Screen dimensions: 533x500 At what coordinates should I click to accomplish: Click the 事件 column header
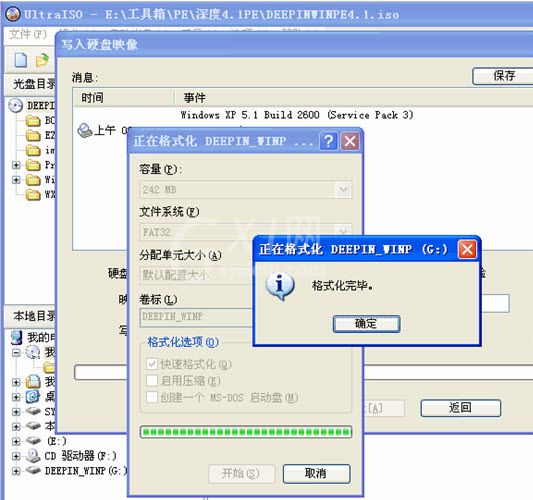[x=354, y=98]
